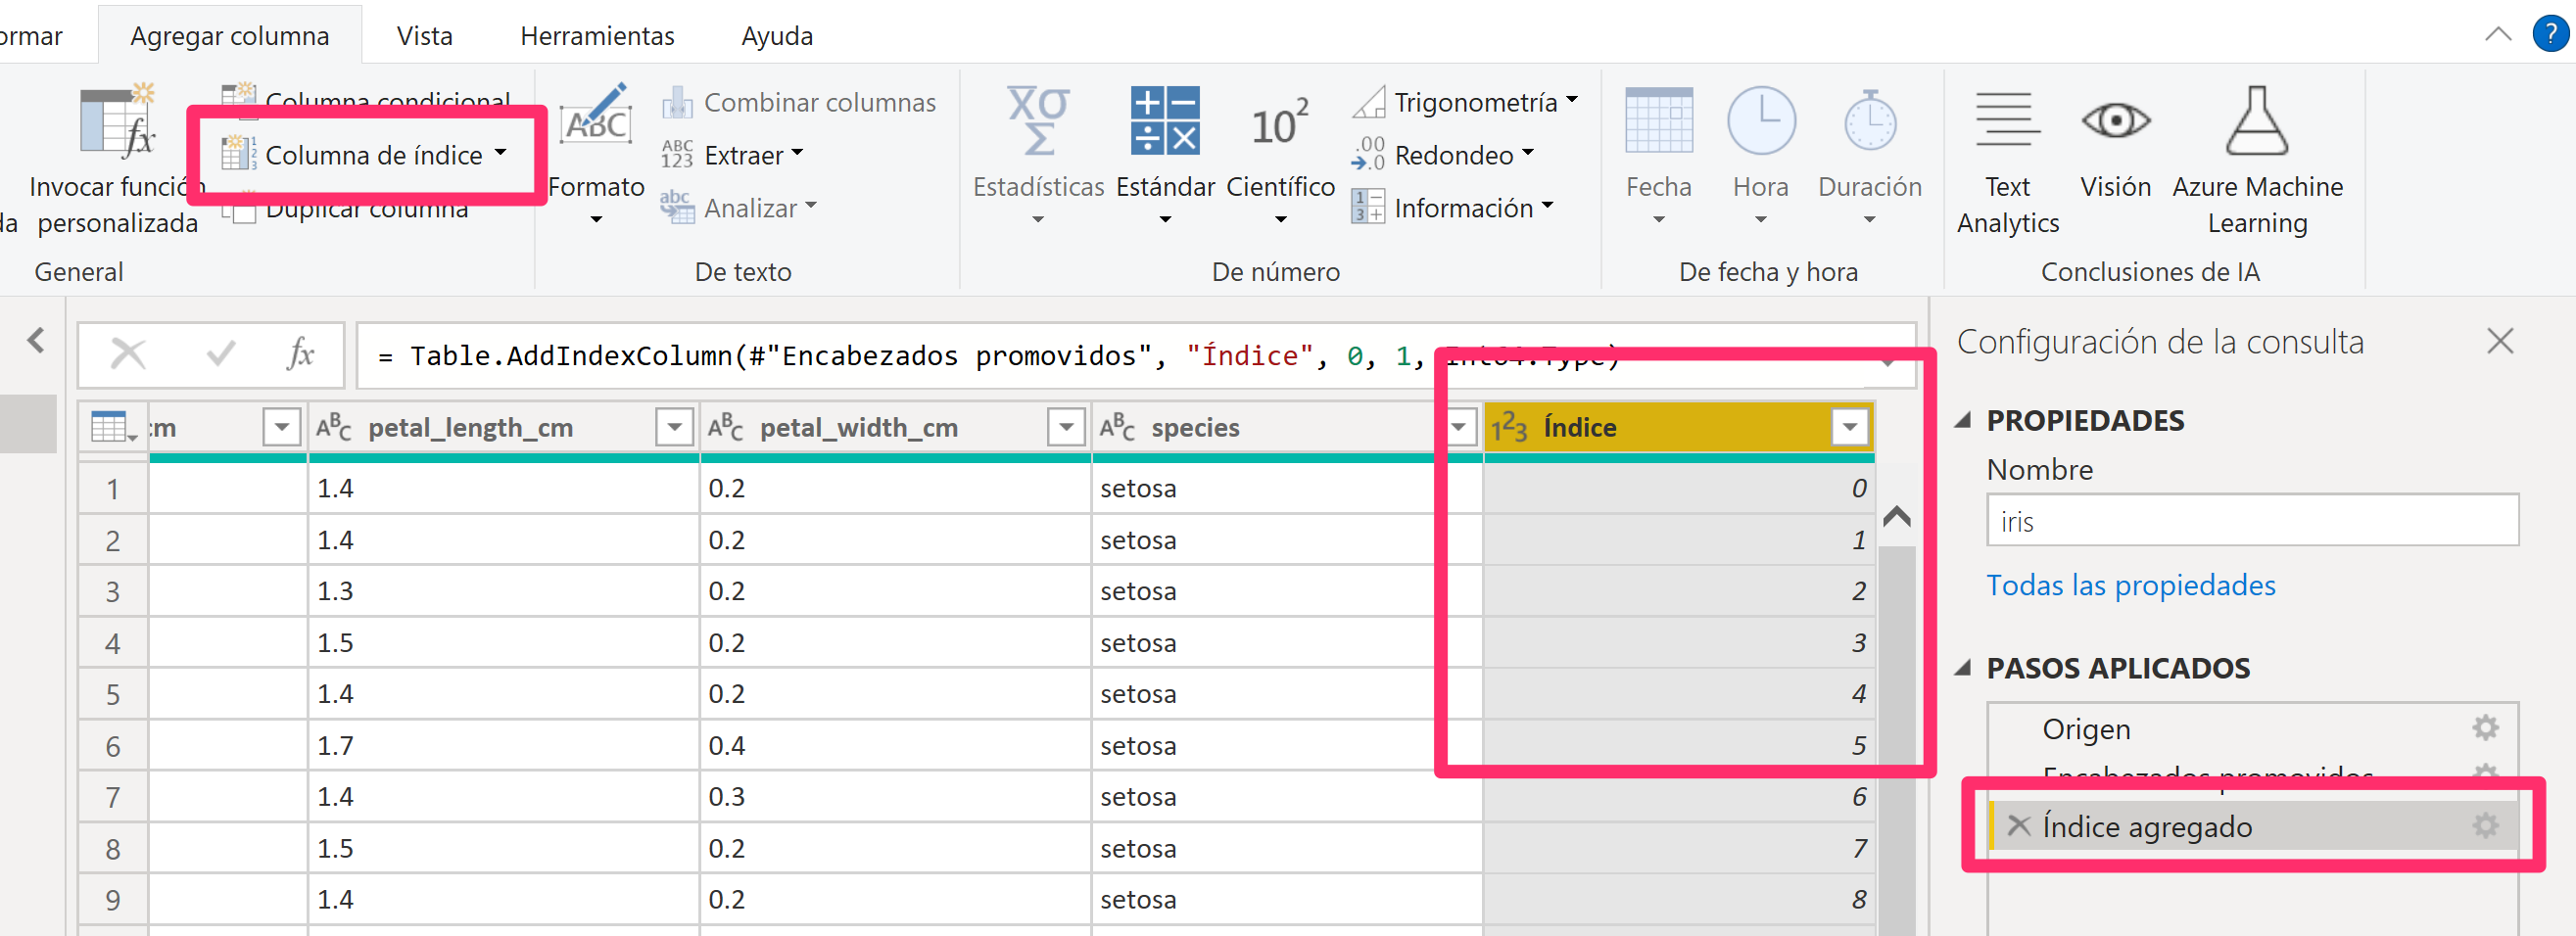Image resolution: width=2576 pixels, height=936 pixels.
Task: Click cell 0.4 in petal_width_cm
Action: pyautogui.click(x=895, y=746)
